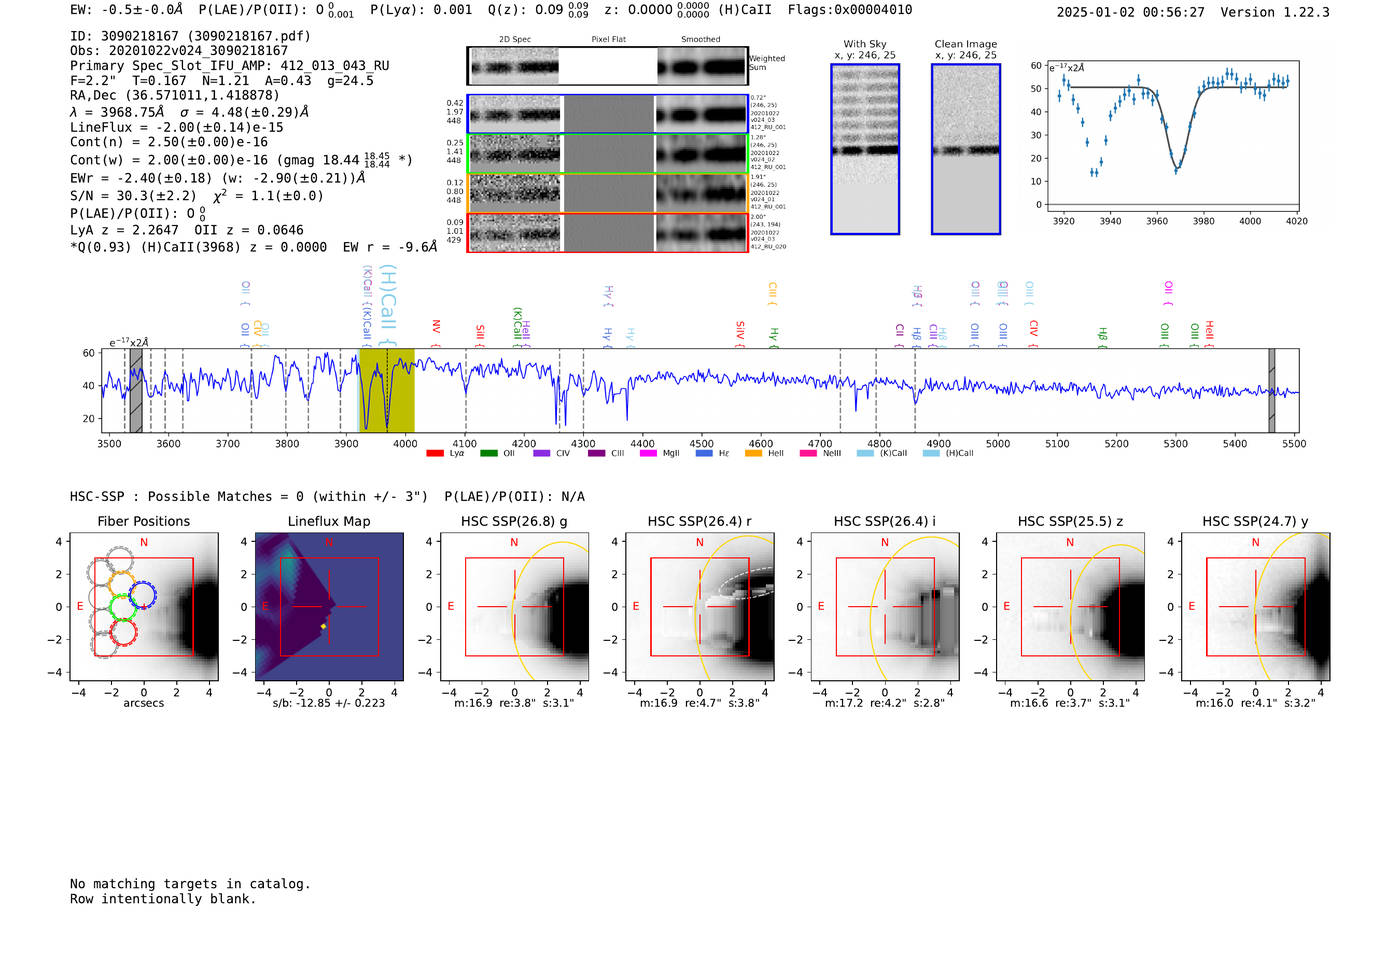The width and height of the screenshot is (1400, 953).
Task: Click the dark purple CIII legend swatch
Action: (x=597, y=453)
